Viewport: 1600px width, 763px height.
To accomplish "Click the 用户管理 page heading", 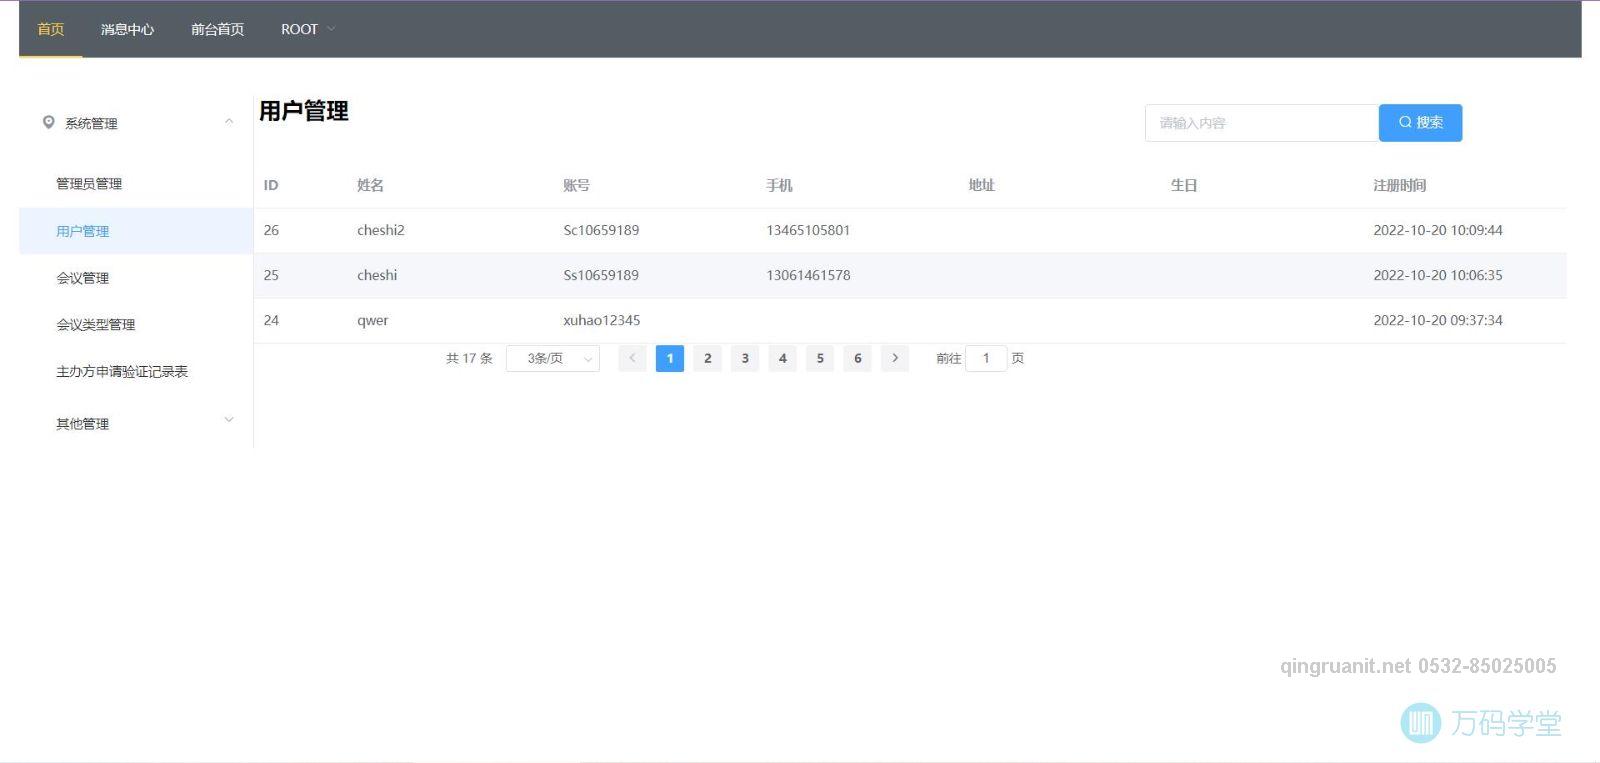I will pos(304,111).
